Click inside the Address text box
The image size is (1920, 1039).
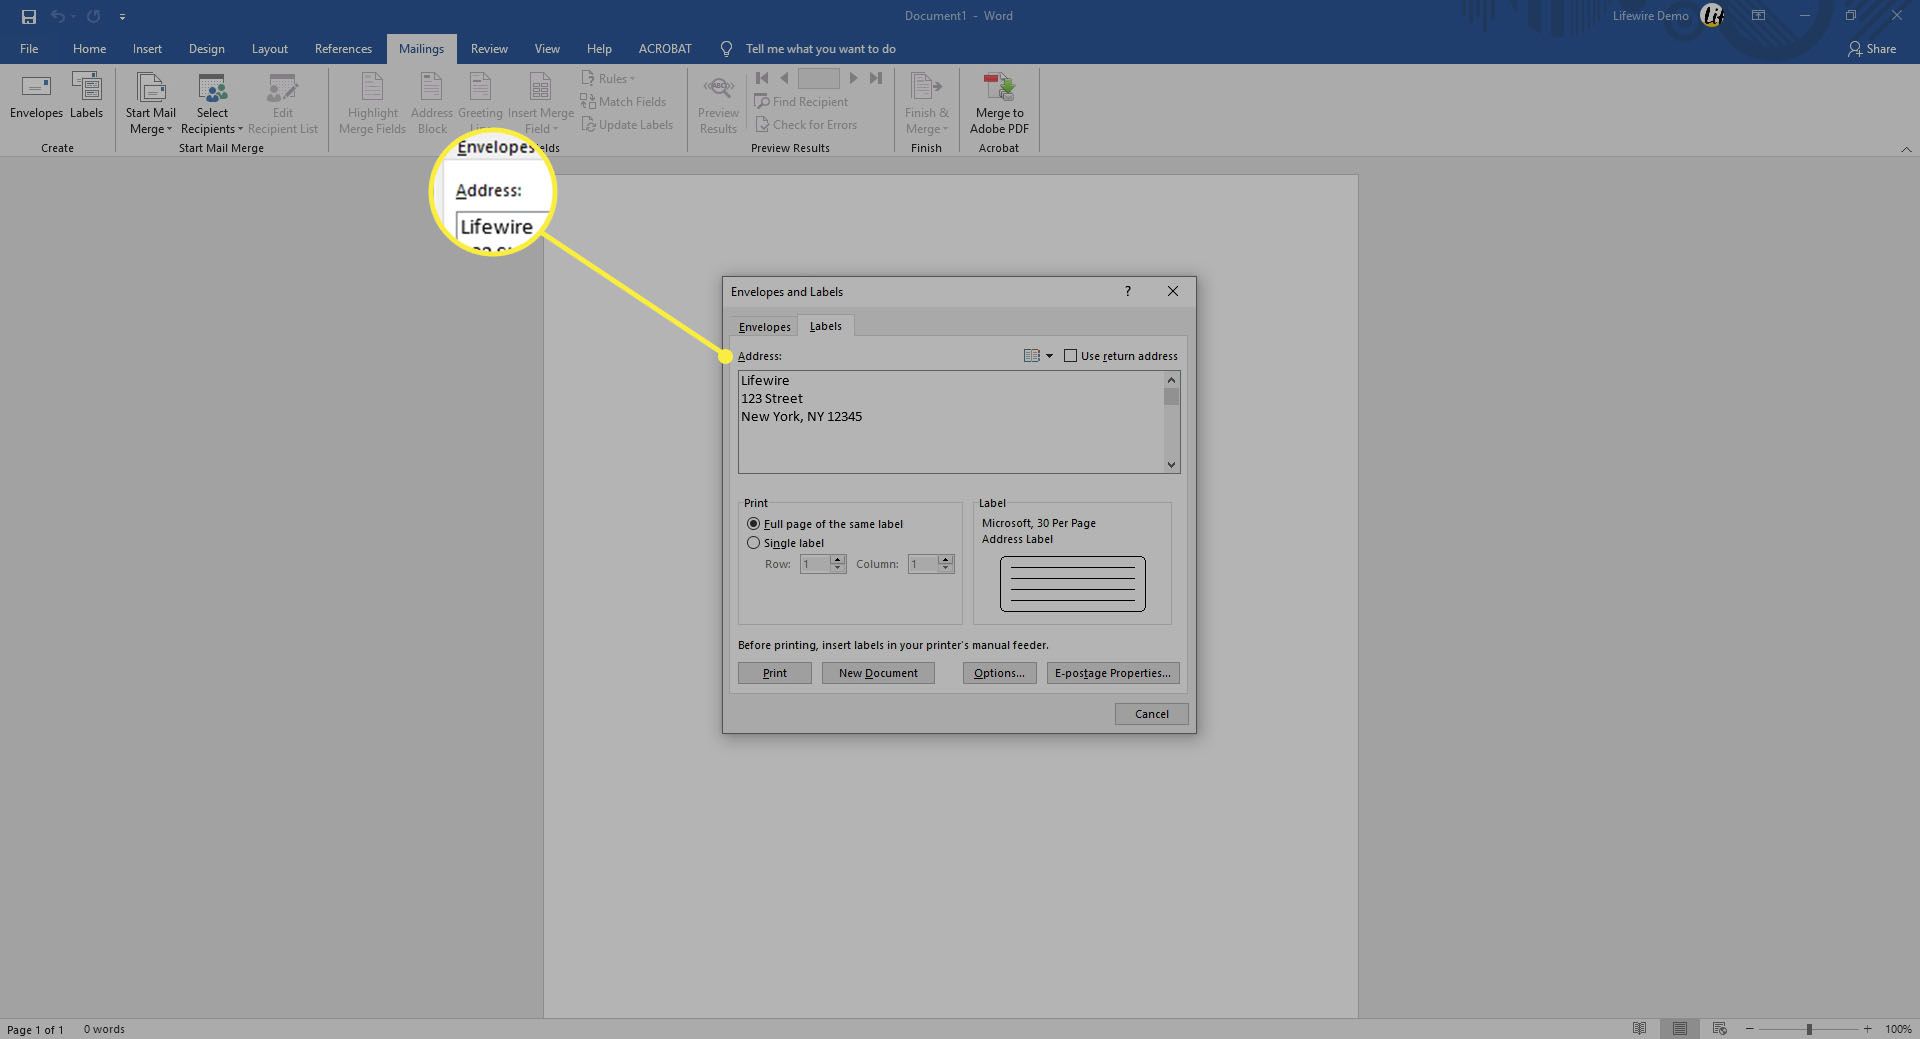[x=951, y=422]
